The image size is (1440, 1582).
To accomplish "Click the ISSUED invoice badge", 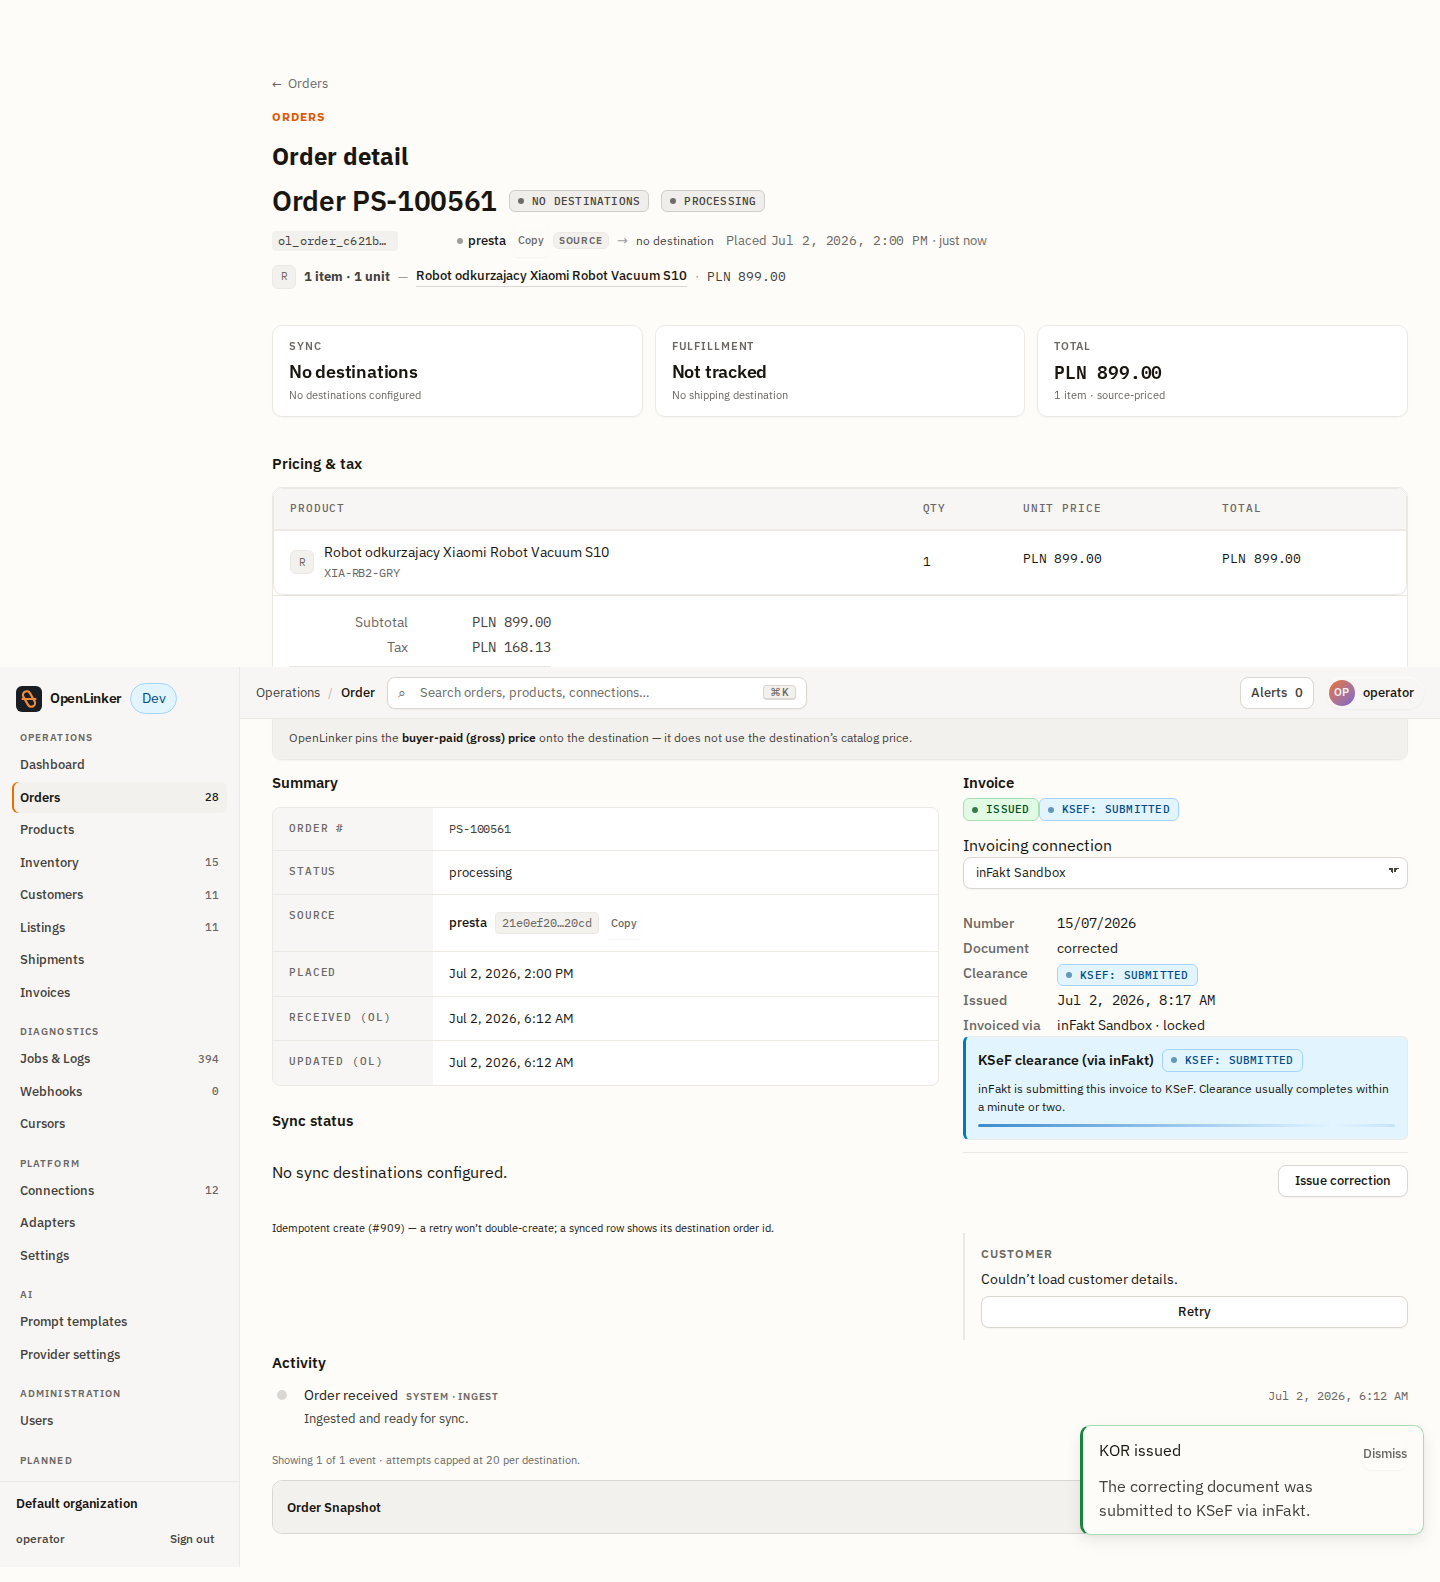I will pyautogui.click(x=1000, y=810).
